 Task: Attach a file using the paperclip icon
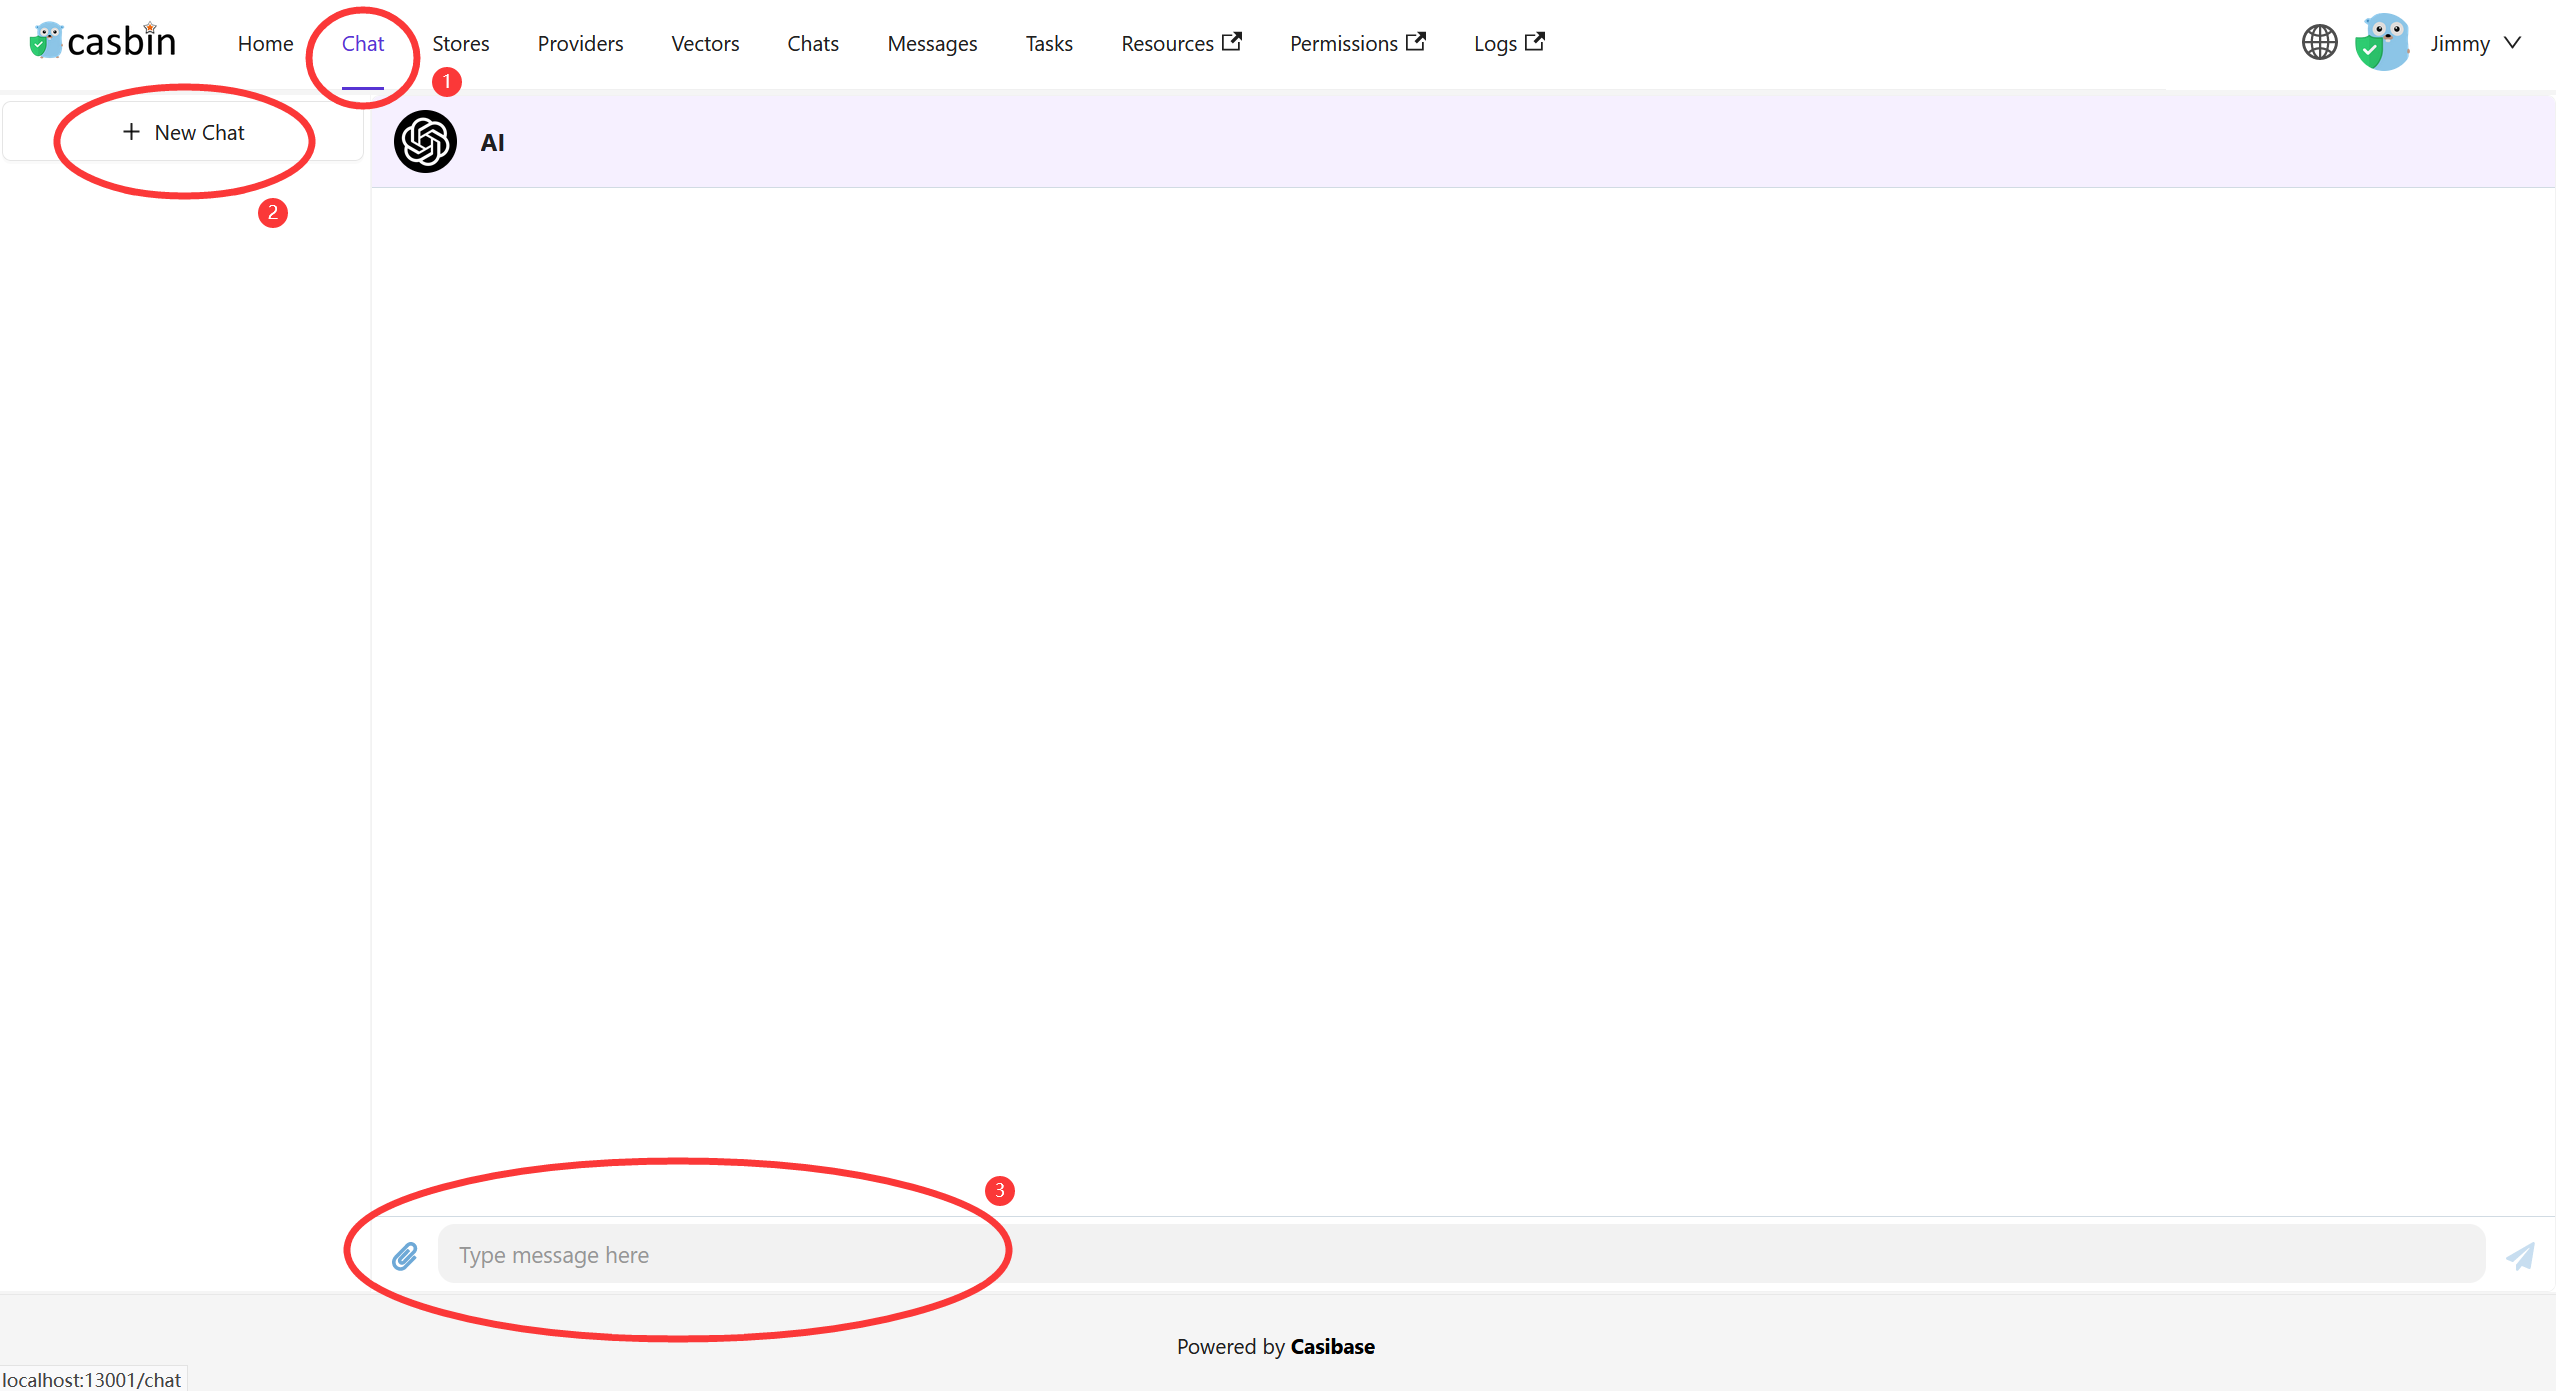(x=404, y=1255)
